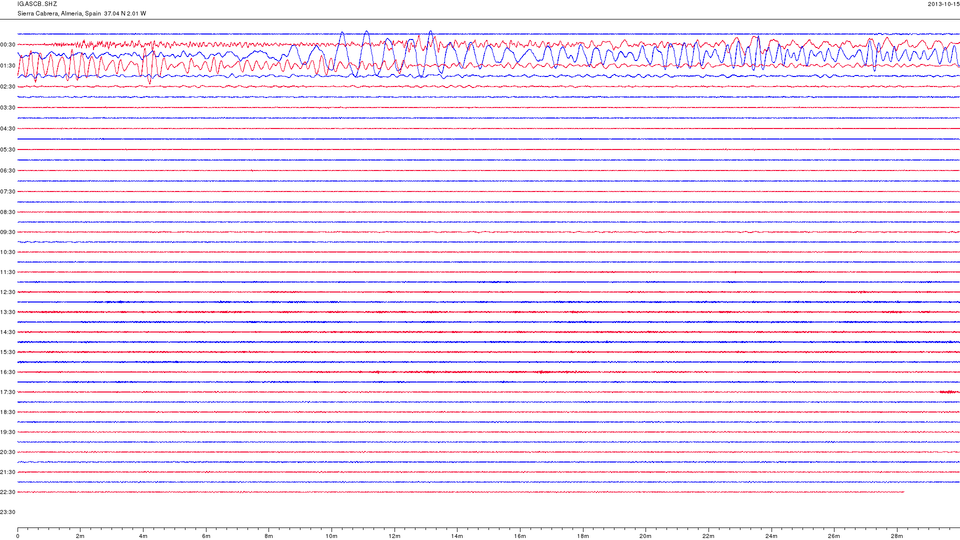Select the 03:30 time row label
The image size is (960, 540).
point(7,108)
